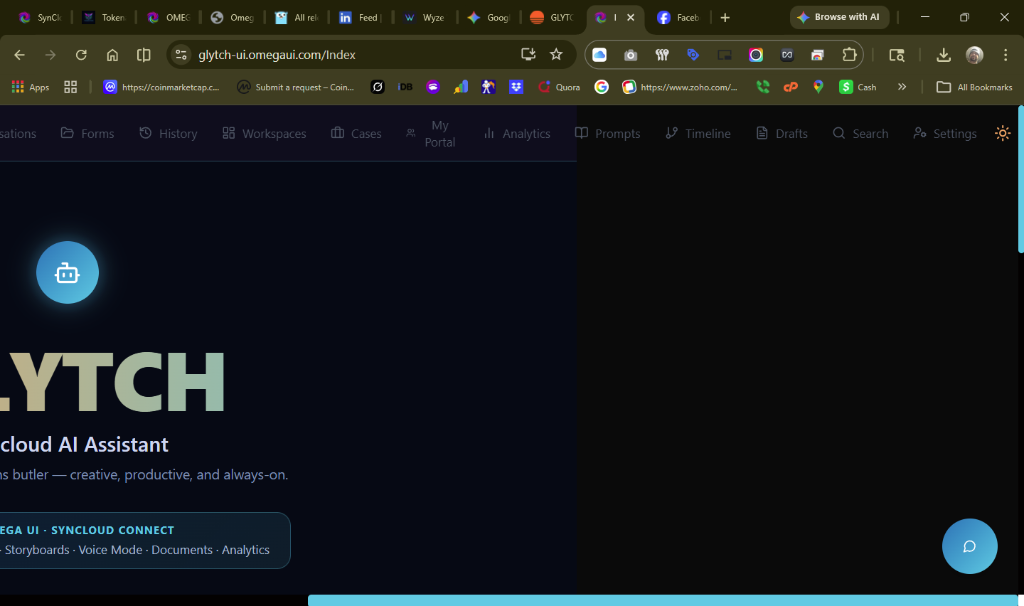Click the horizontal scrollbar at page bottom

(x=662, y=600)
